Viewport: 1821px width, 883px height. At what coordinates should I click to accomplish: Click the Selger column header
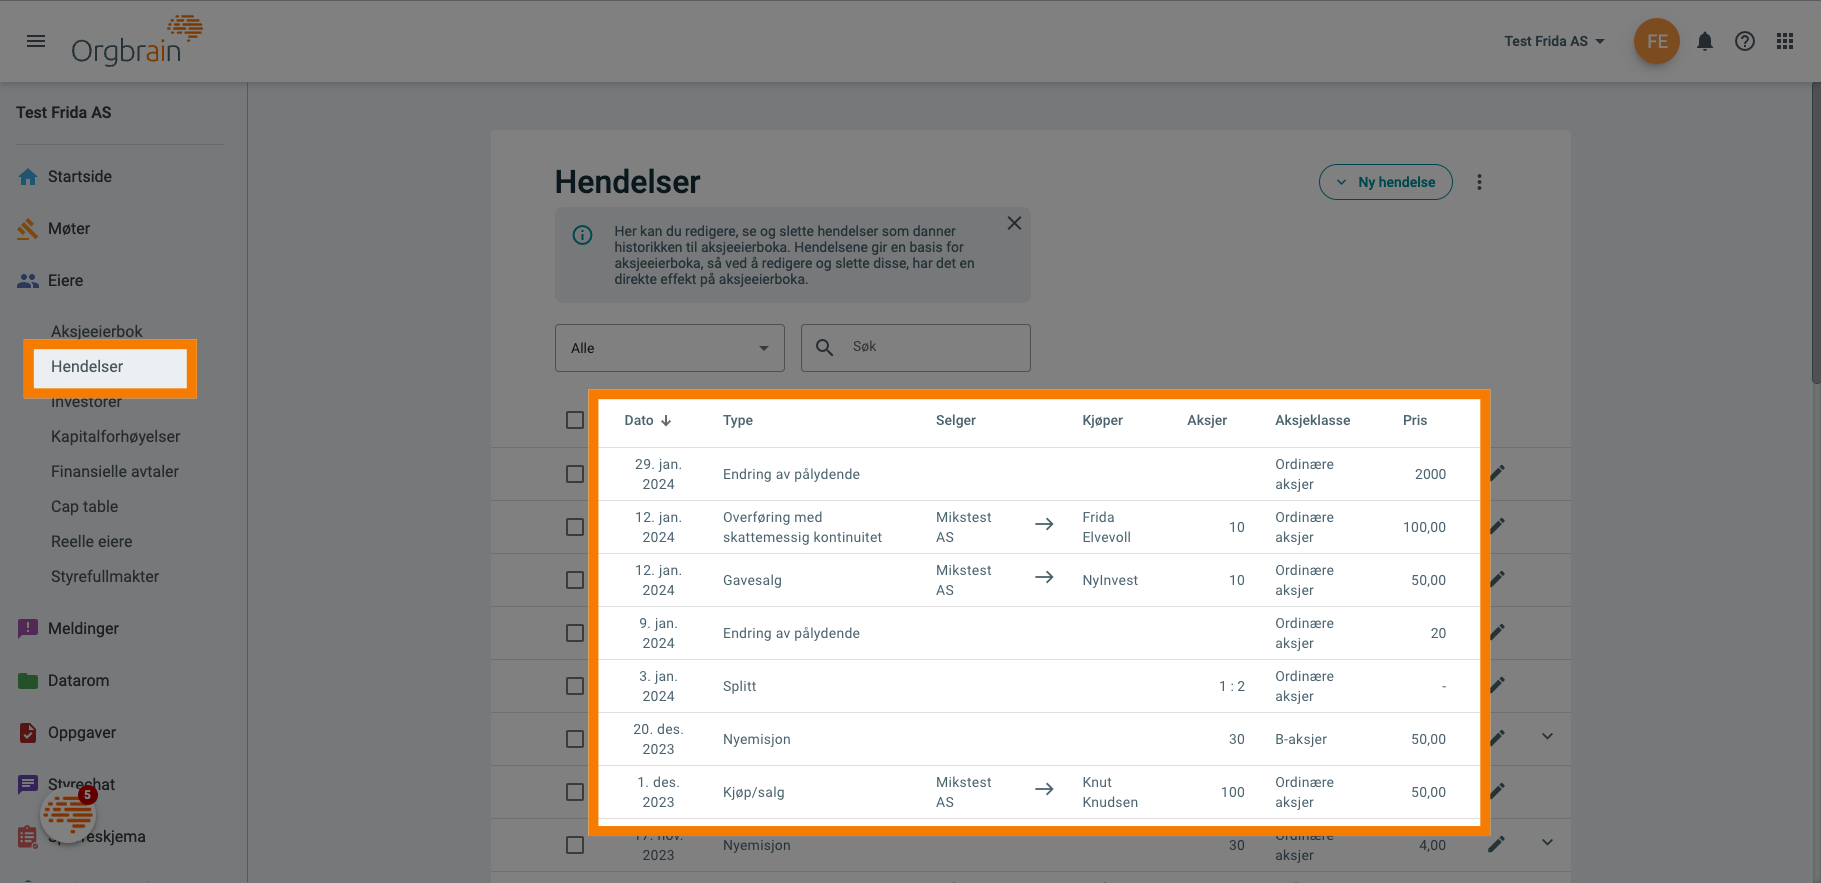coord(956,421)
